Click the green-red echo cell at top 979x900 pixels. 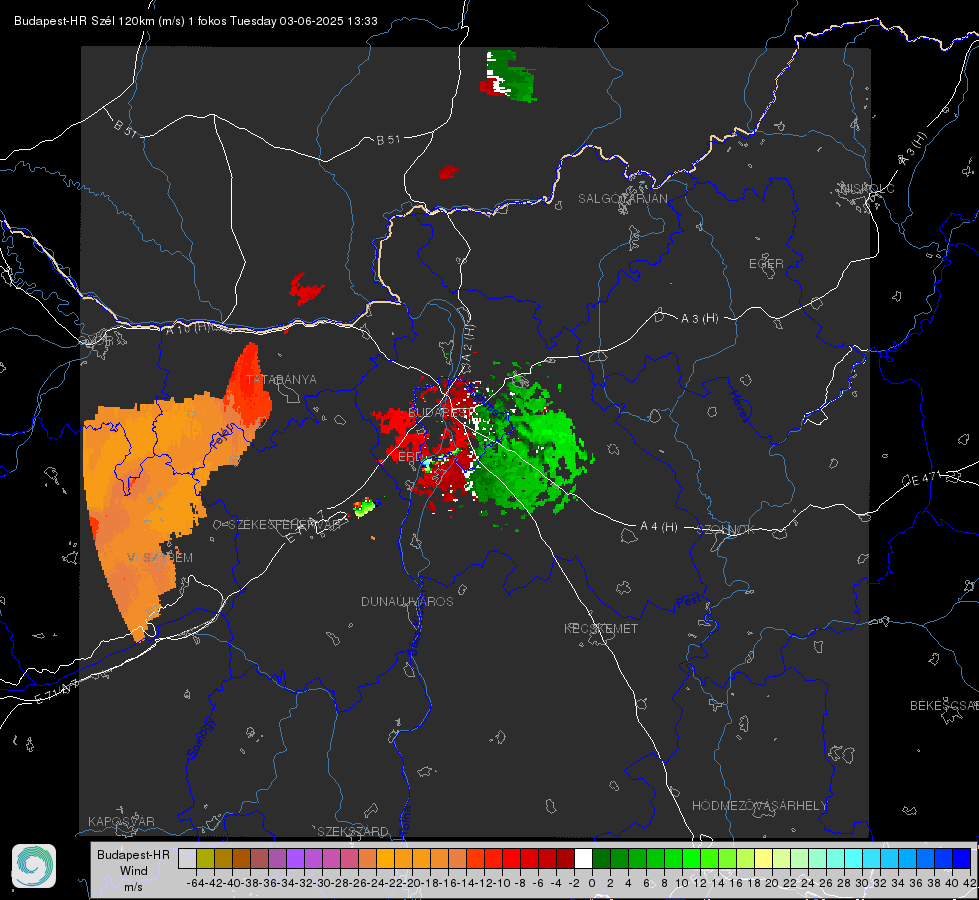pyautogui.click(x=507, y=76)
